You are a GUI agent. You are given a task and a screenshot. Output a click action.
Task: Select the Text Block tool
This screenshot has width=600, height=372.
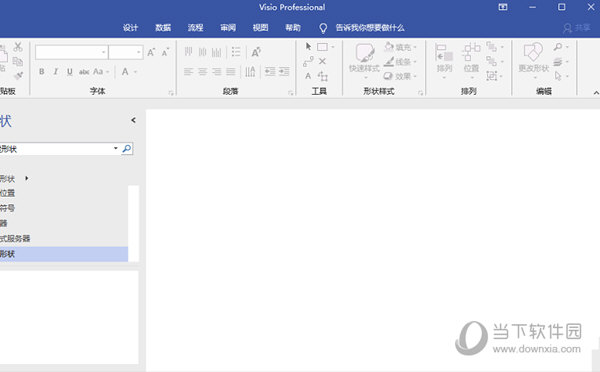pyautogui.click(x=323, y=76)
